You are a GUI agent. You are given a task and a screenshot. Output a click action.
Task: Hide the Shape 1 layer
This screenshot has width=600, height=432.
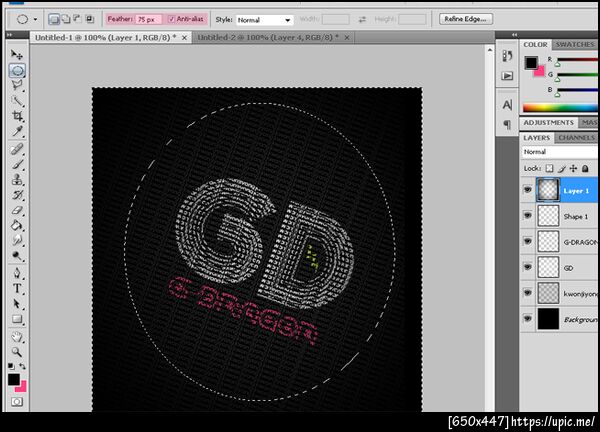coord(527,215)
